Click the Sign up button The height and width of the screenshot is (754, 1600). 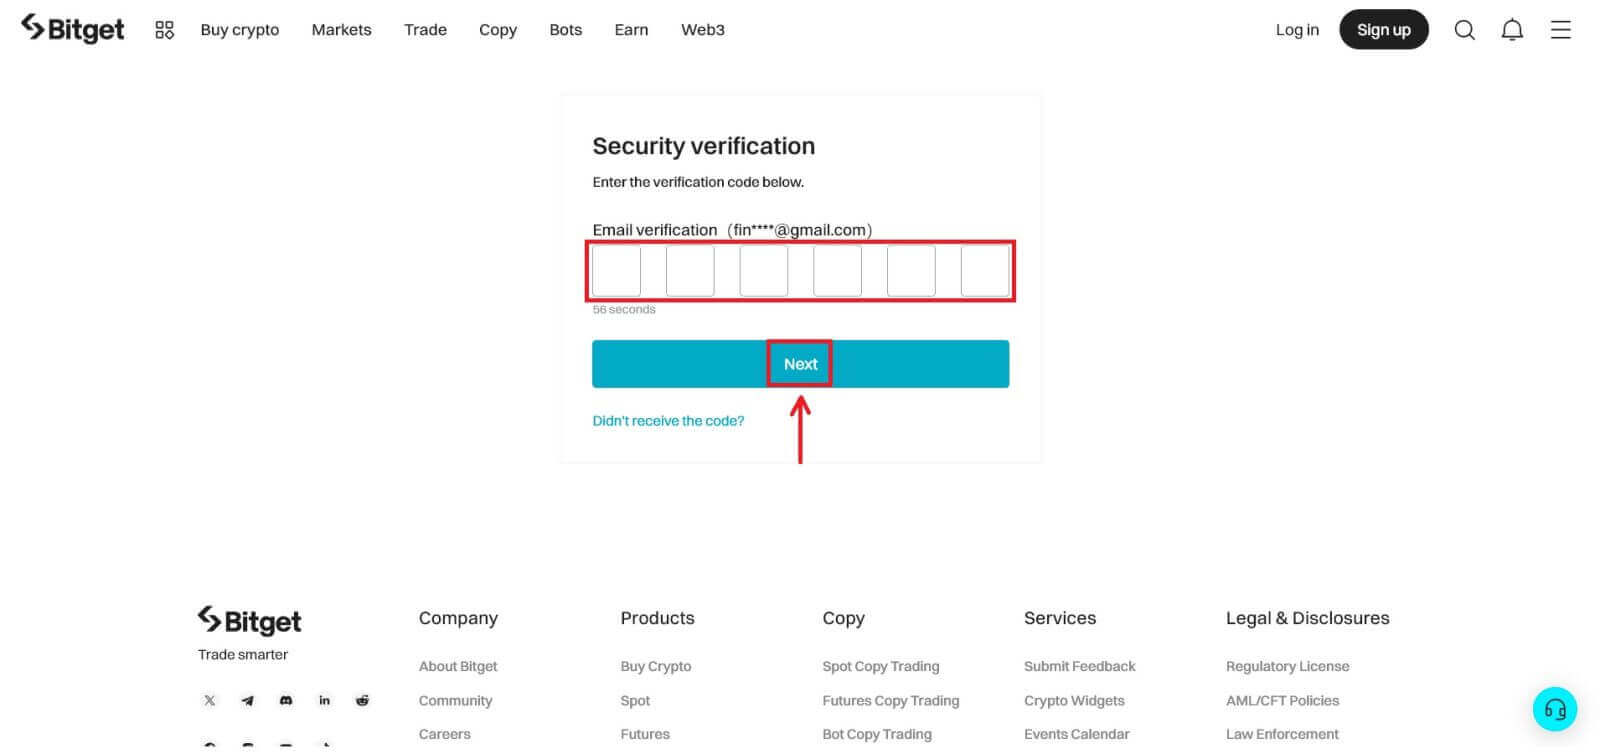[x=1383, y=30]
